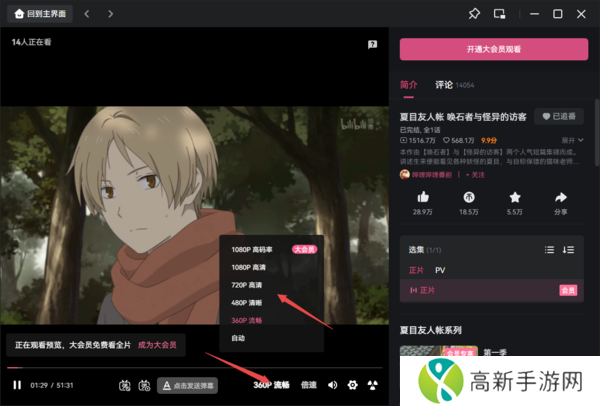Click the danmaku input field
Screen dimensions: 600x406
(188, 385)
